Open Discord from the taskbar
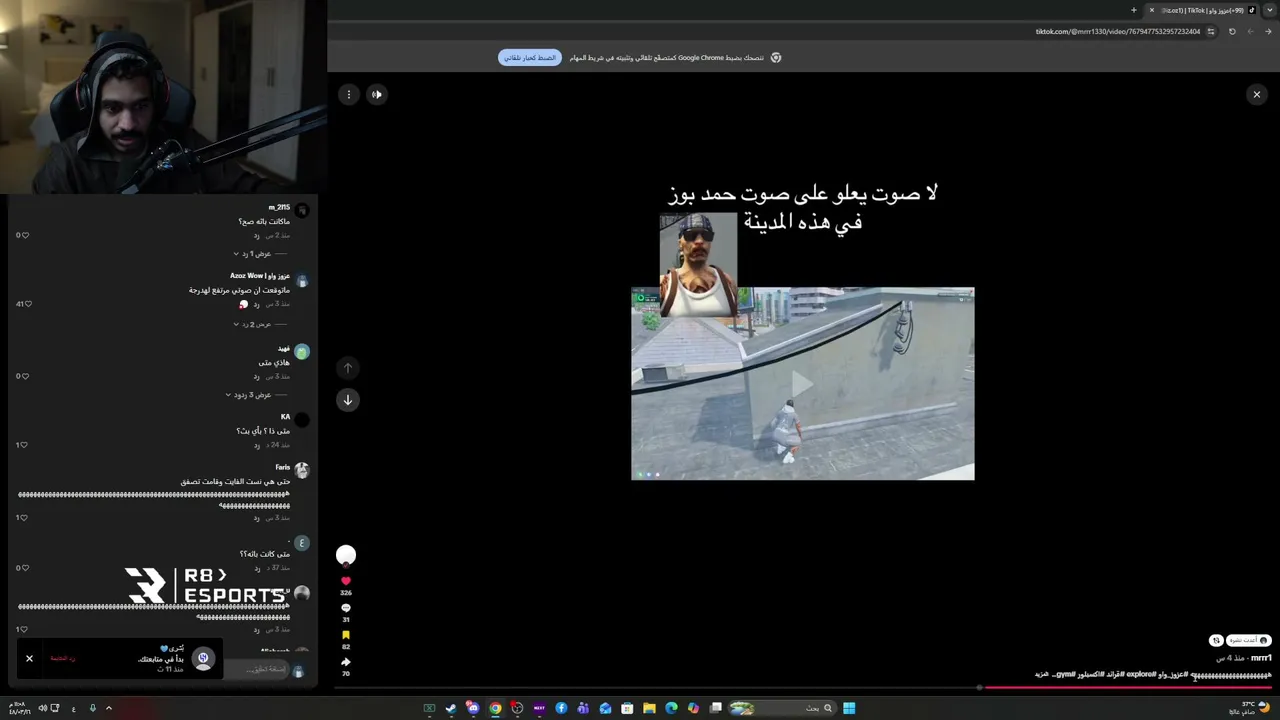 click(x=473, y=708)
